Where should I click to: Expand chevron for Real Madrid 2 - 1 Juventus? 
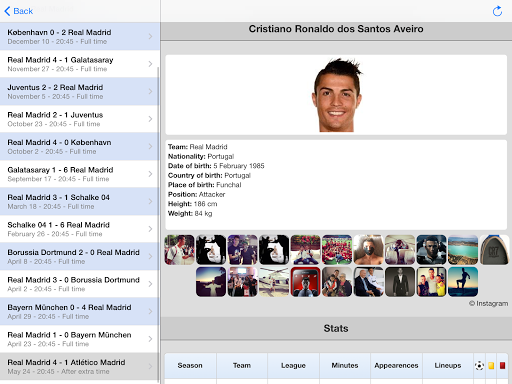[150, 119]
